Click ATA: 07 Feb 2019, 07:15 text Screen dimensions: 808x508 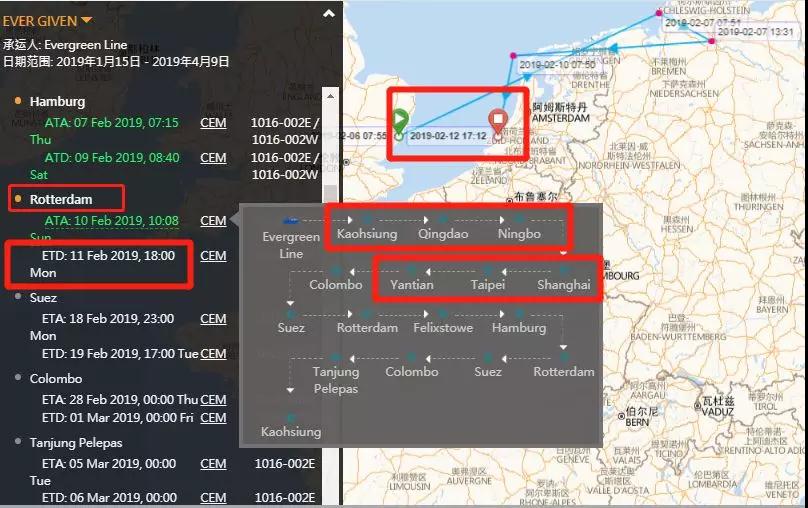click(111, 123)
